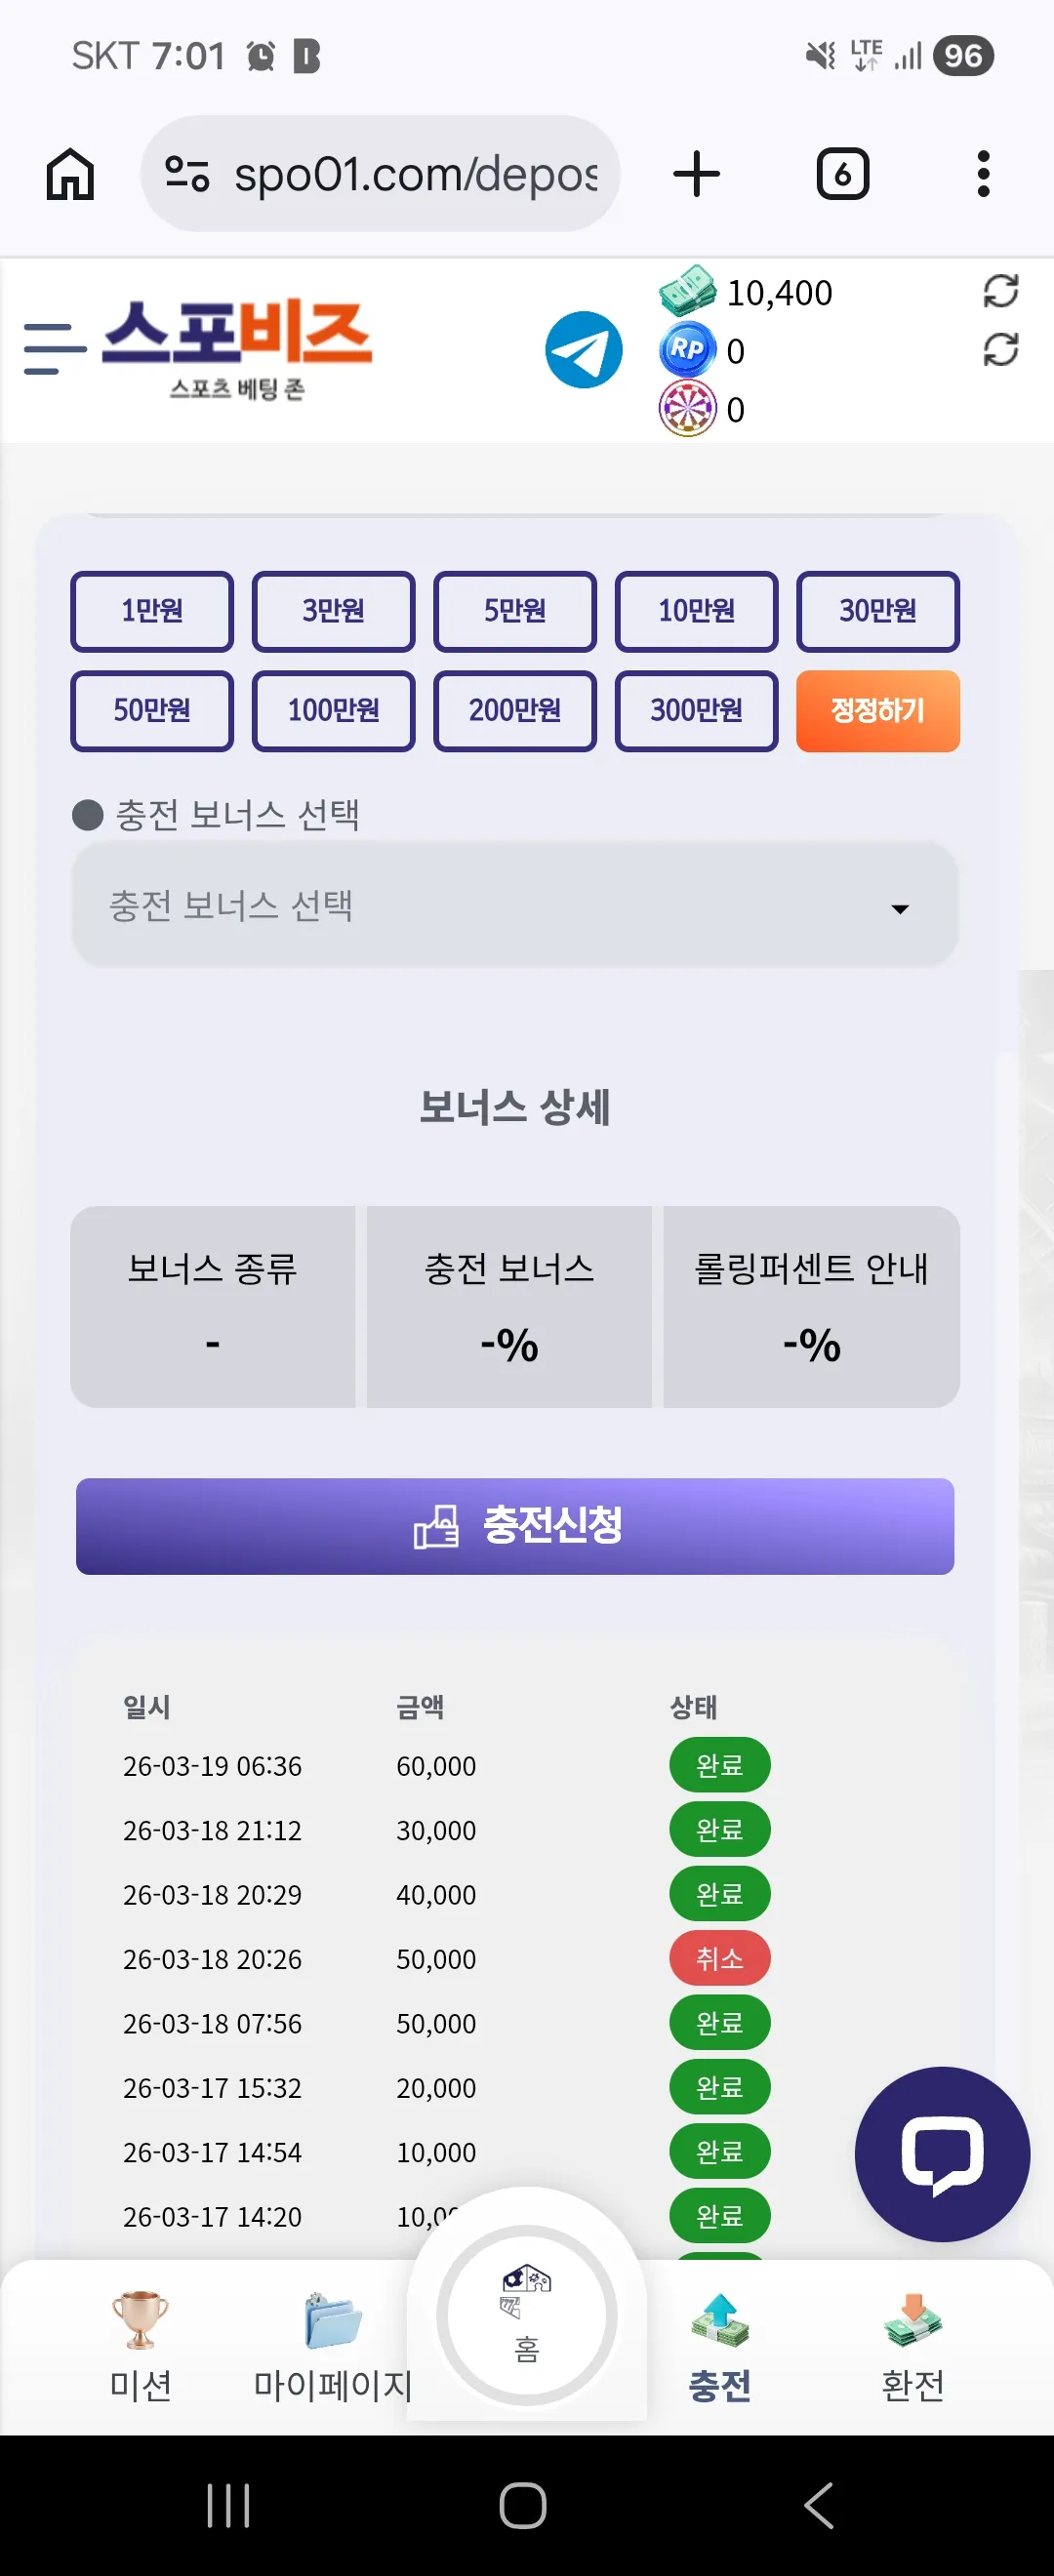Refresh the cash balance with top refresh icon
This screenshot has height=2576, width=1054.
(1000, 291)
